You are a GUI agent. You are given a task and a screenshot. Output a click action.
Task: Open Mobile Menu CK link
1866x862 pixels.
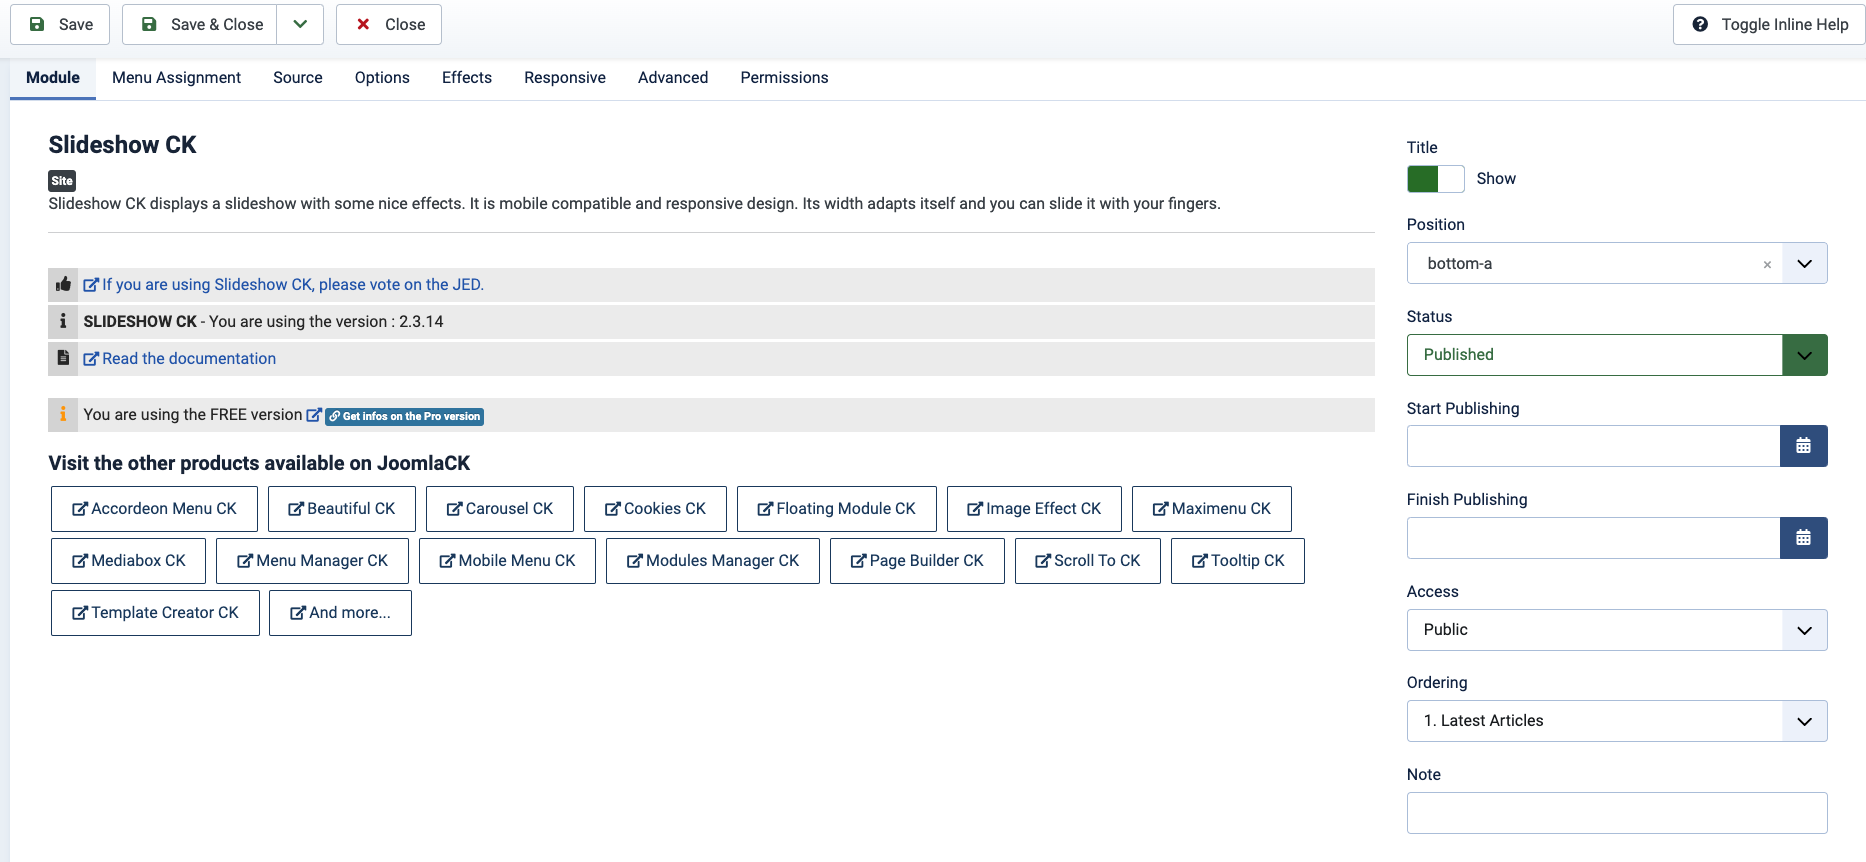(507, 561)
